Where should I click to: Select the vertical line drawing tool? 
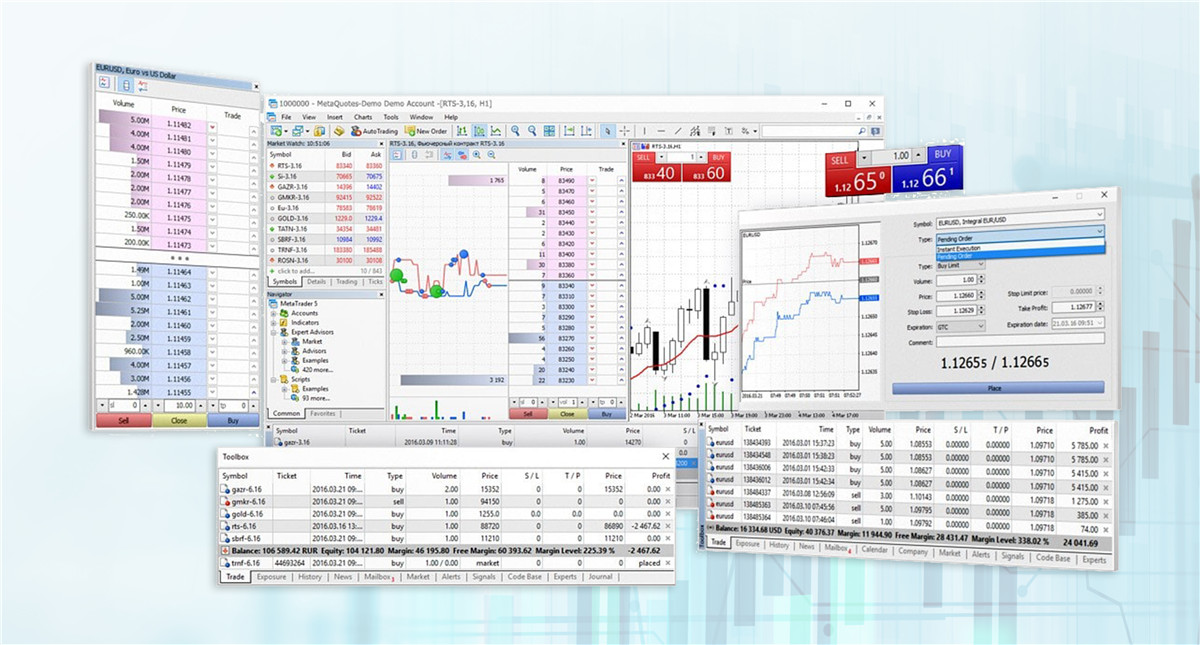tap(644, 131)
